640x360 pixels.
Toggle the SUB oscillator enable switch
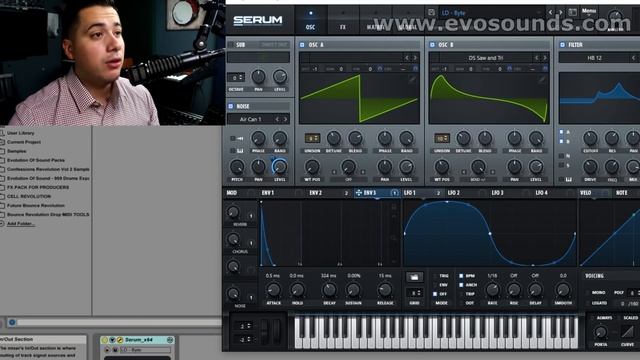pyautogui.click(x=231, y=44)
